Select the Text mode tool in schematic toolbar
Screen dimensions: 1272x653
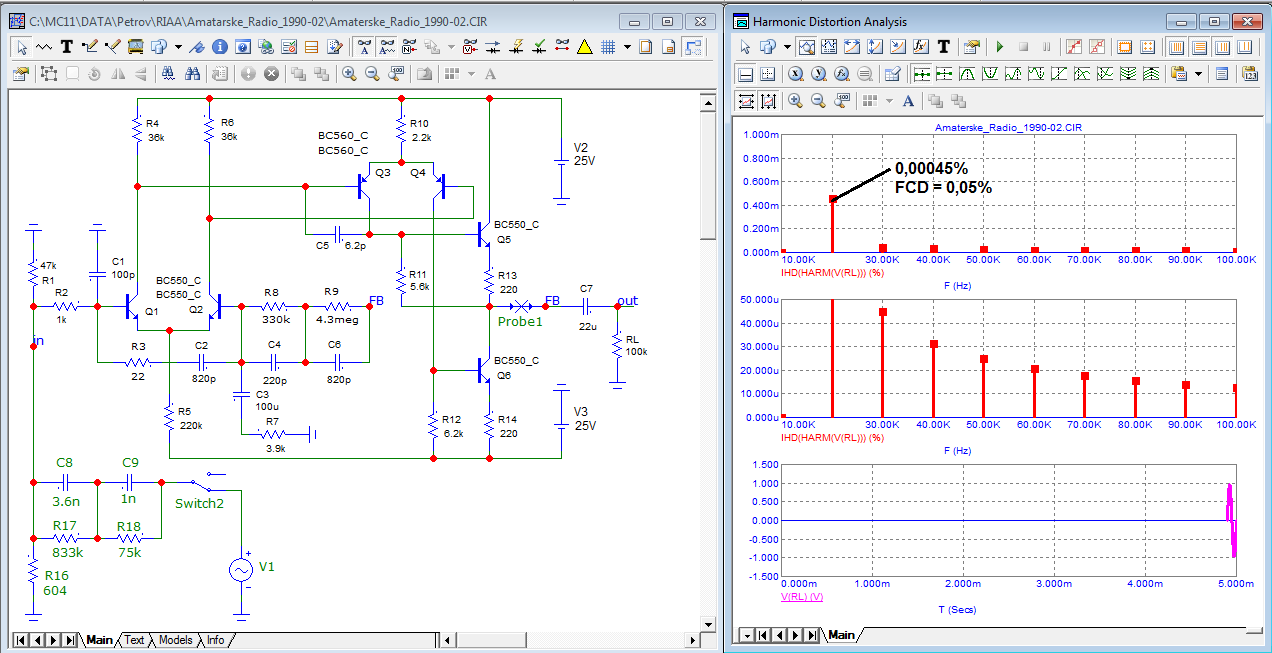[x=67, y=46]
